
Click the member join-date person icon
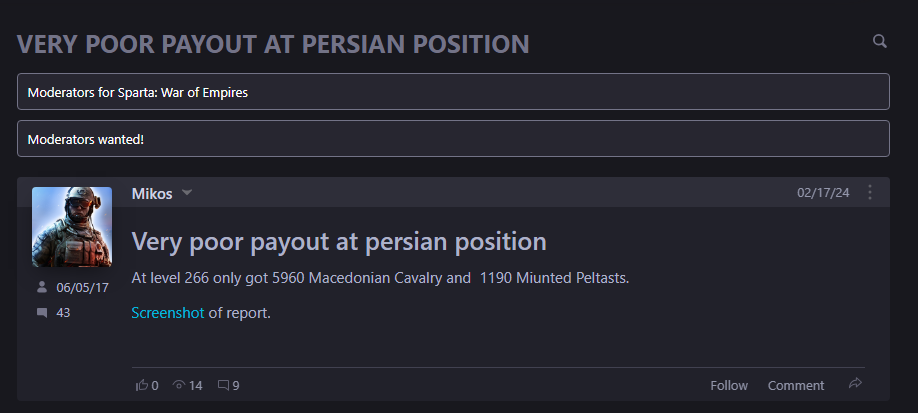coord(42,287)
